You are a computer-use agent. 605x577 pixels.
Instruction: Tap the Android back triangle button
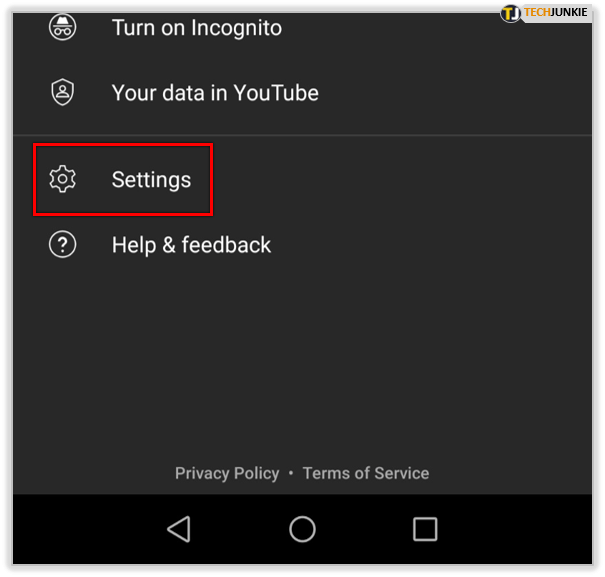tap(179, 529)
